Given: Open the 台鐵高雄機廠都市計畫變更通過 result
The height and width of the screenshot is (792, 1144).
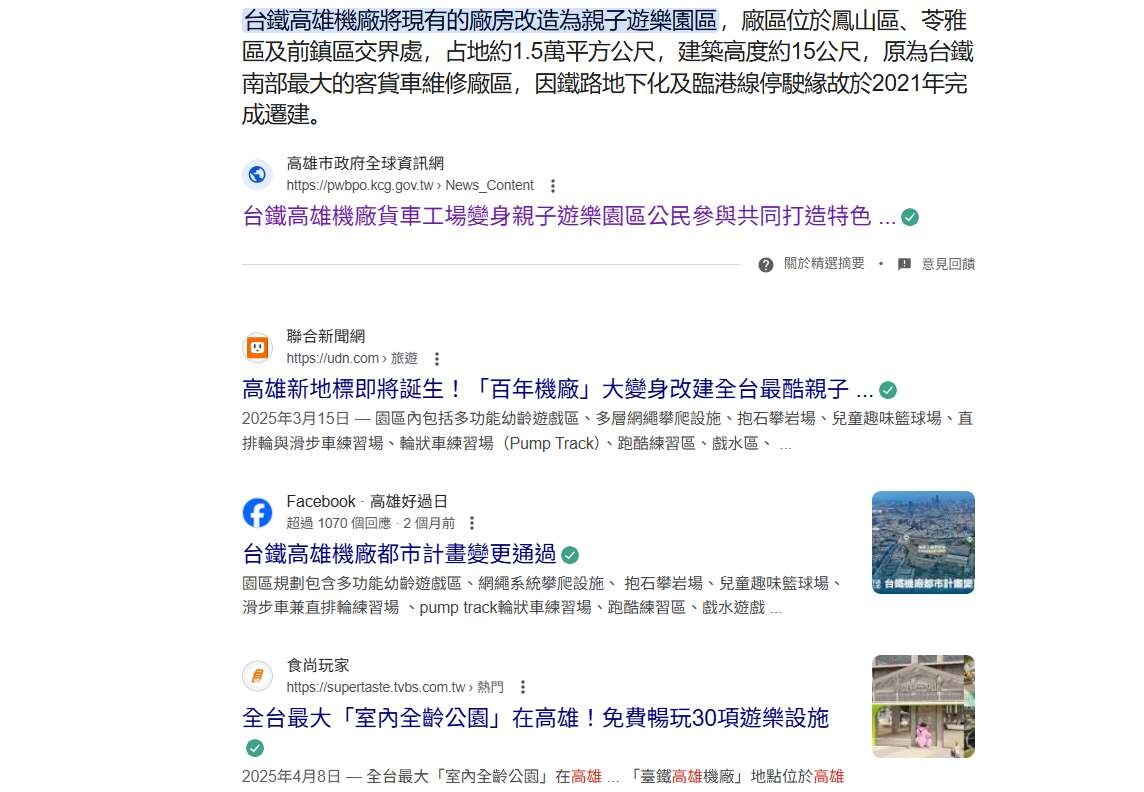Looking at the screenshot, I should tap(399, 554).
